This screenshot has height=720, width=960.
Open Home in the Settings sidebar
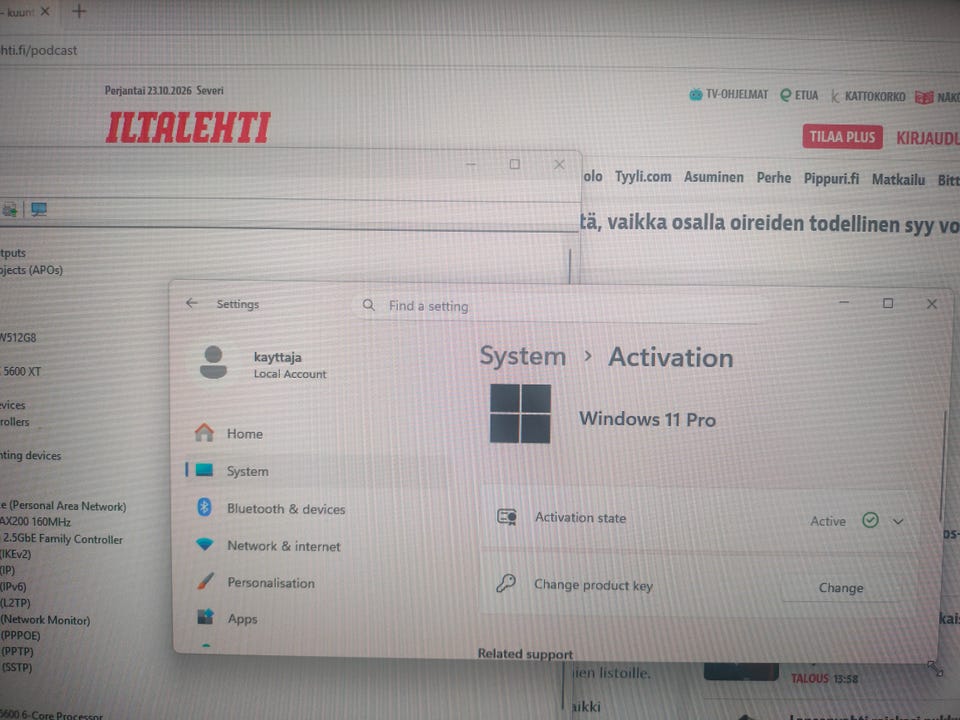pyautogui.click(x=245, y=433)
